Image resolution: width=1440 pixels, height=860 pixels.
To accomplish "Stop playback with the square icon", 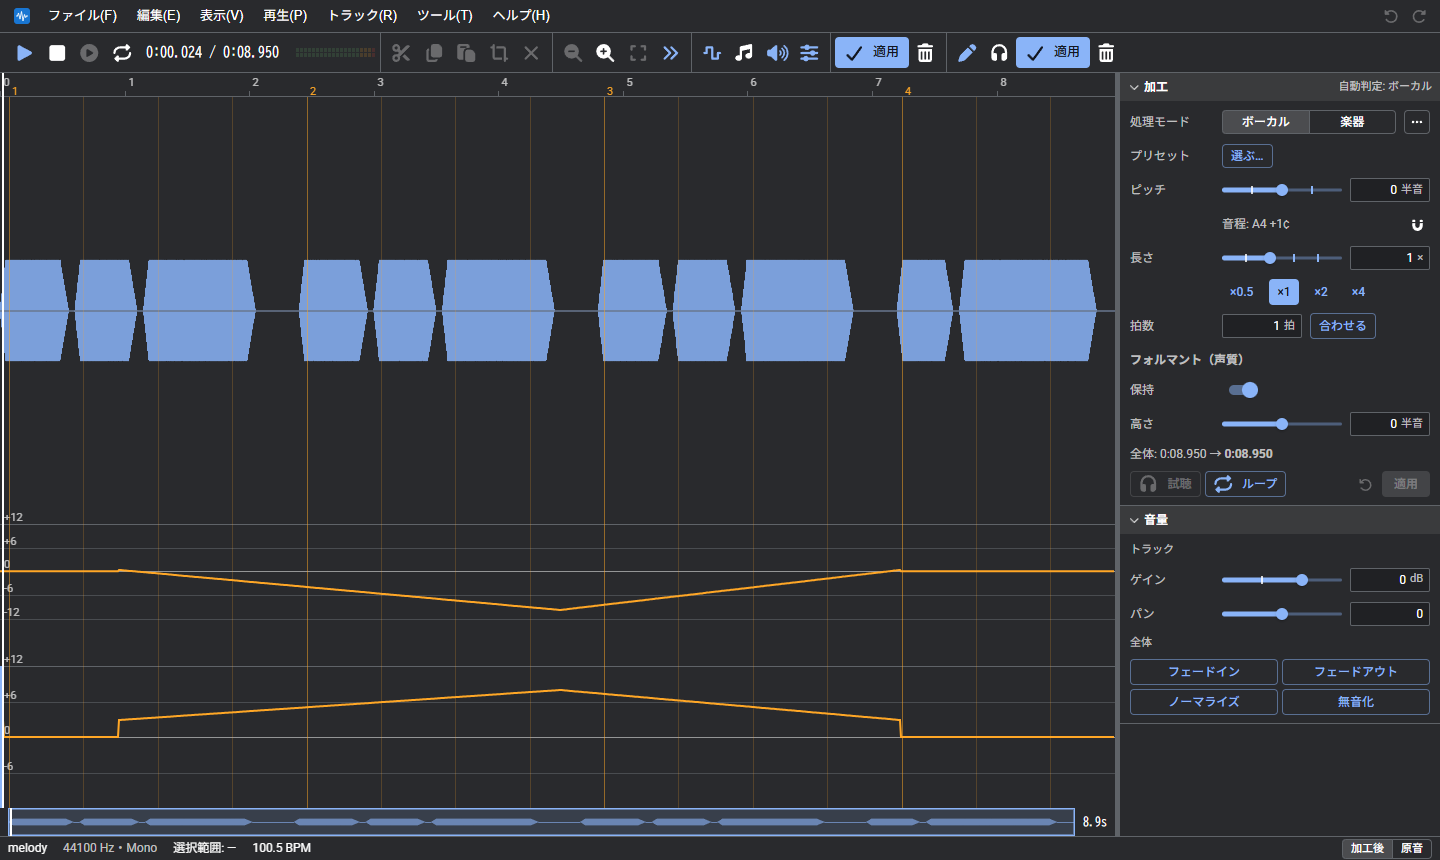I will (x=57, y=53).
